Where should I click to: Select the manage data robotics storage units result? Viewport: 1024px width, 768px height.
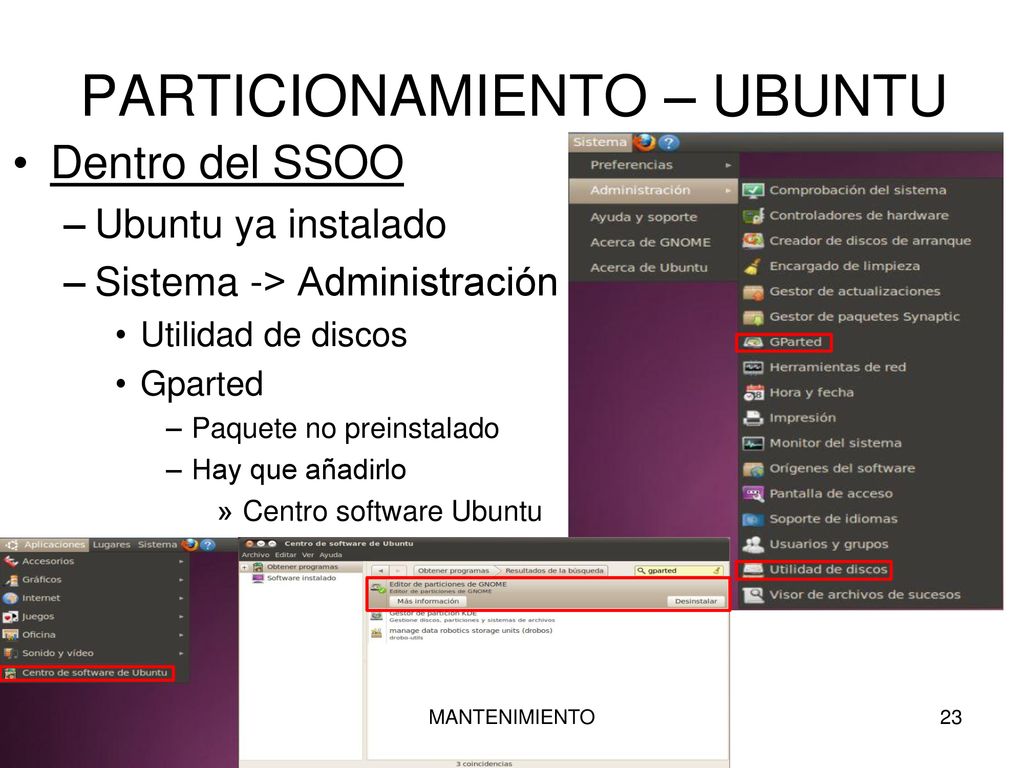point(549,633)
